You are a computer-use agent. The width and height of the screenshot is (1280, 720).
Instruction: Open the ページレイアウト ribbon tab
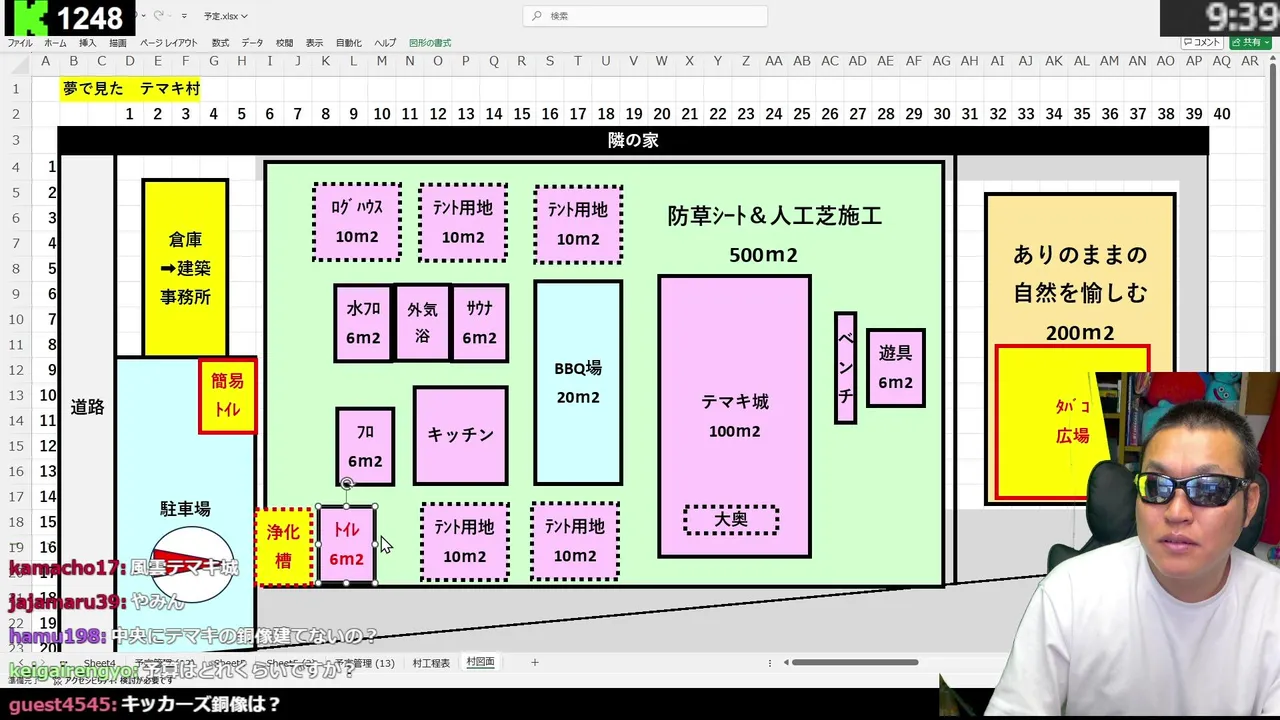pyautogui.click(x=168, y=43)
